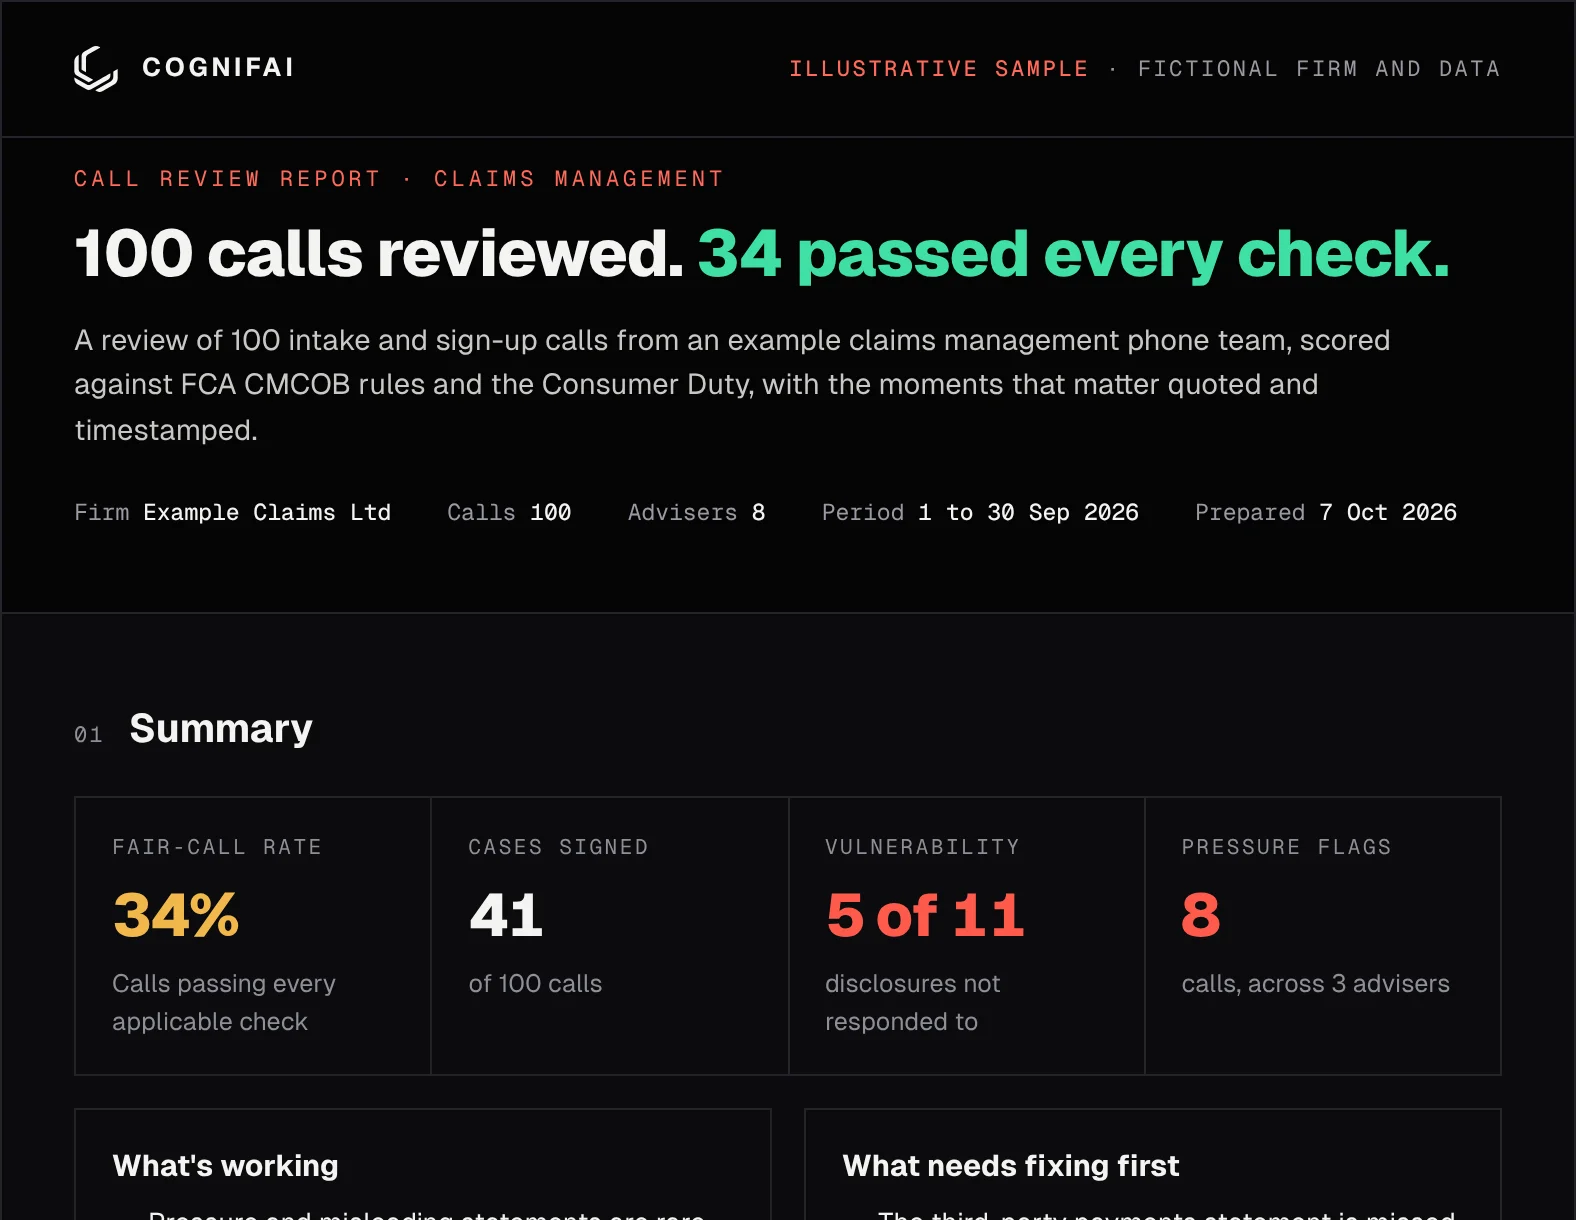
Task: Click the 'of 100 calls' caption
Action: [x=535, y=984]
